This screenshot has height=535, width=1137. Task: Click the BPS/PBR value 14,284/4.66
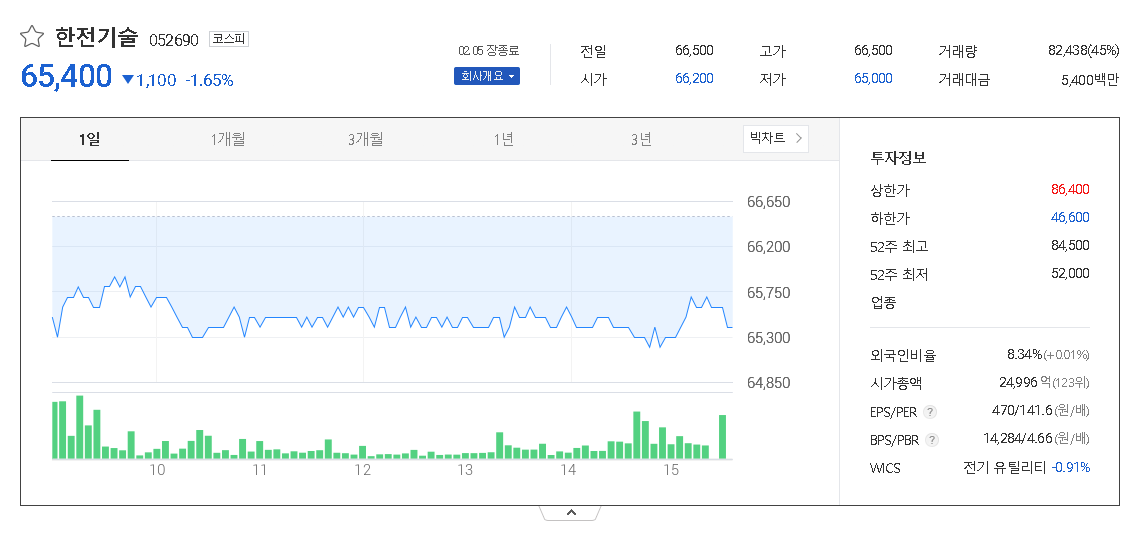1017,439
